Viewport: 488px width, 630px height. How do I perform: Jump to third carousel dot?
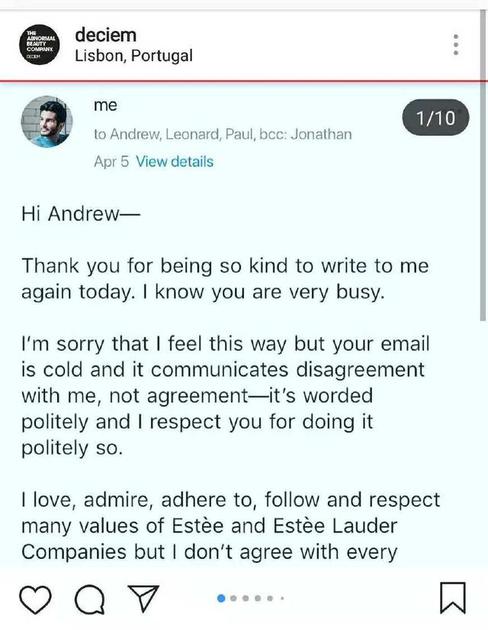pos(246,598)
